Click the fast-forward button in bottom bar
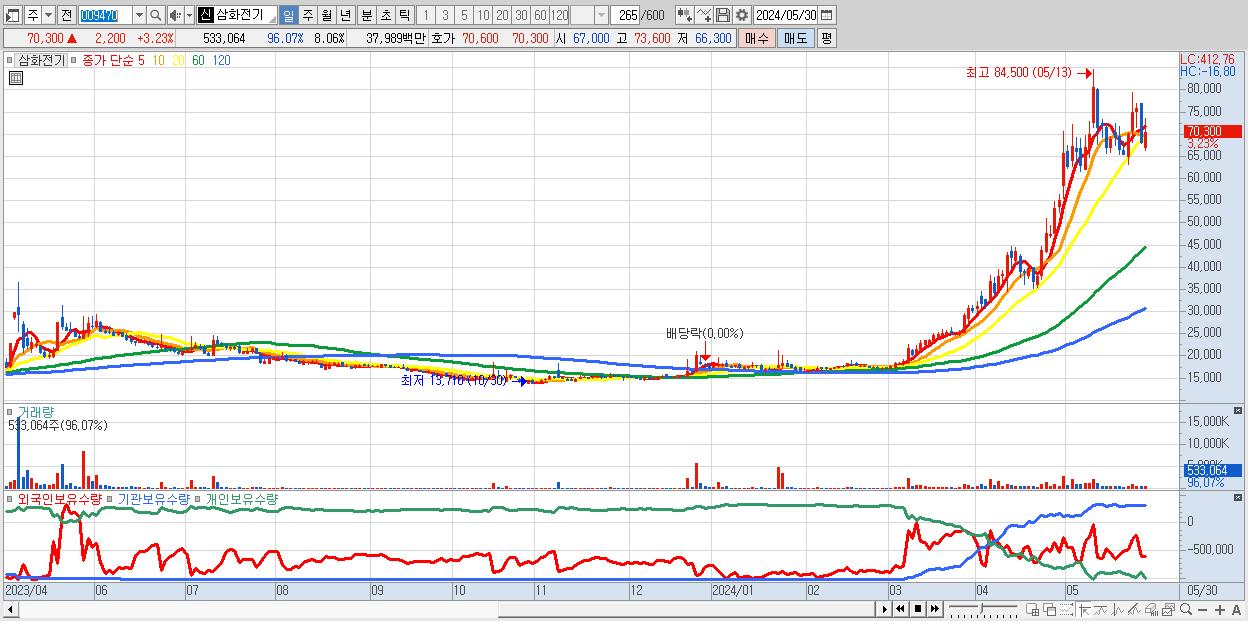This screenshot has height=621, width=1248. pyautogui.click(x=934, y=609)
